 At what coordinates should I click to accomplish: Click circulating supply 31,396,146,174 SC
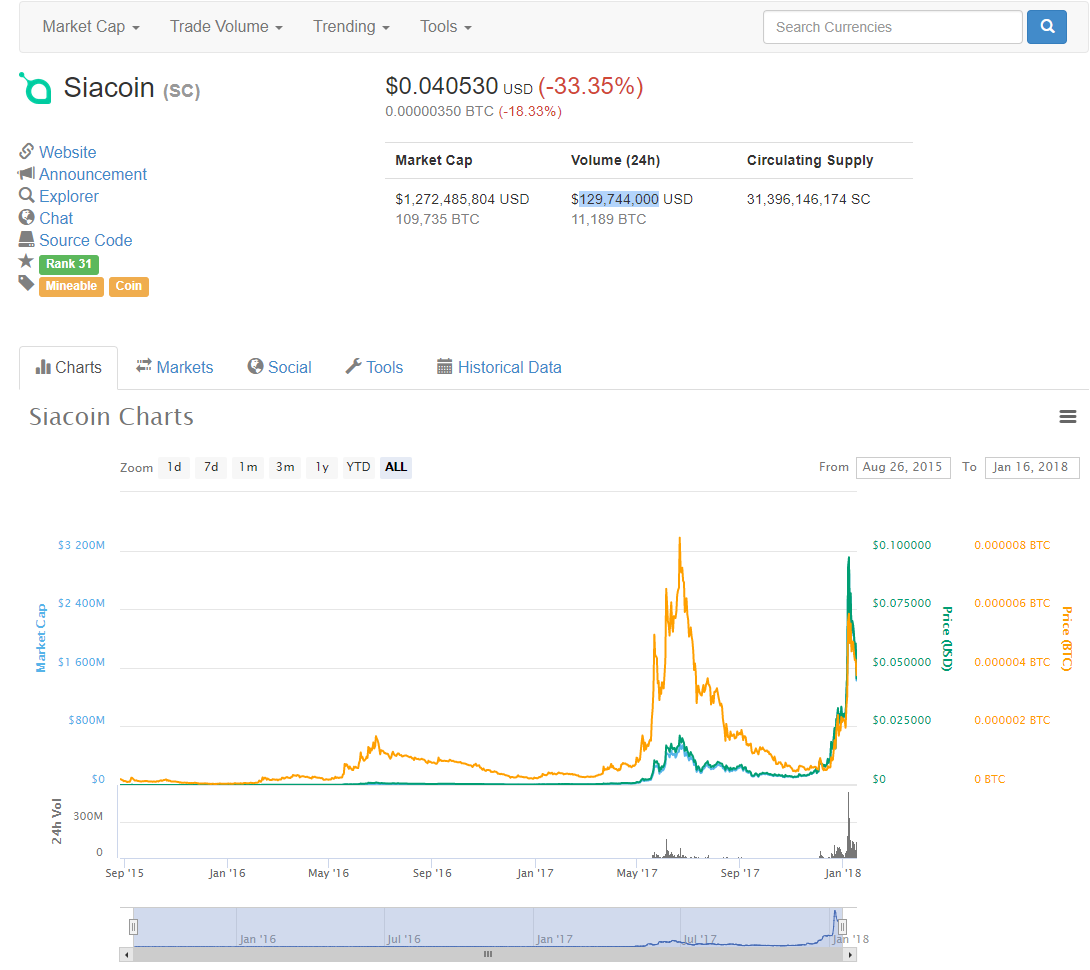(808, 200)
